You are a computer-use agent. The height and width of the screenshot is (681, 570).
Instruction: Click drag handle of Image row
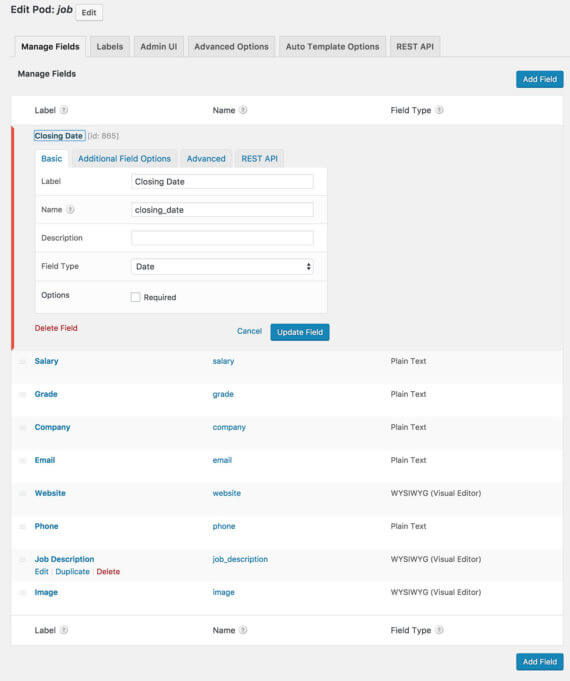pyautogui.click(x=23, y=592)
